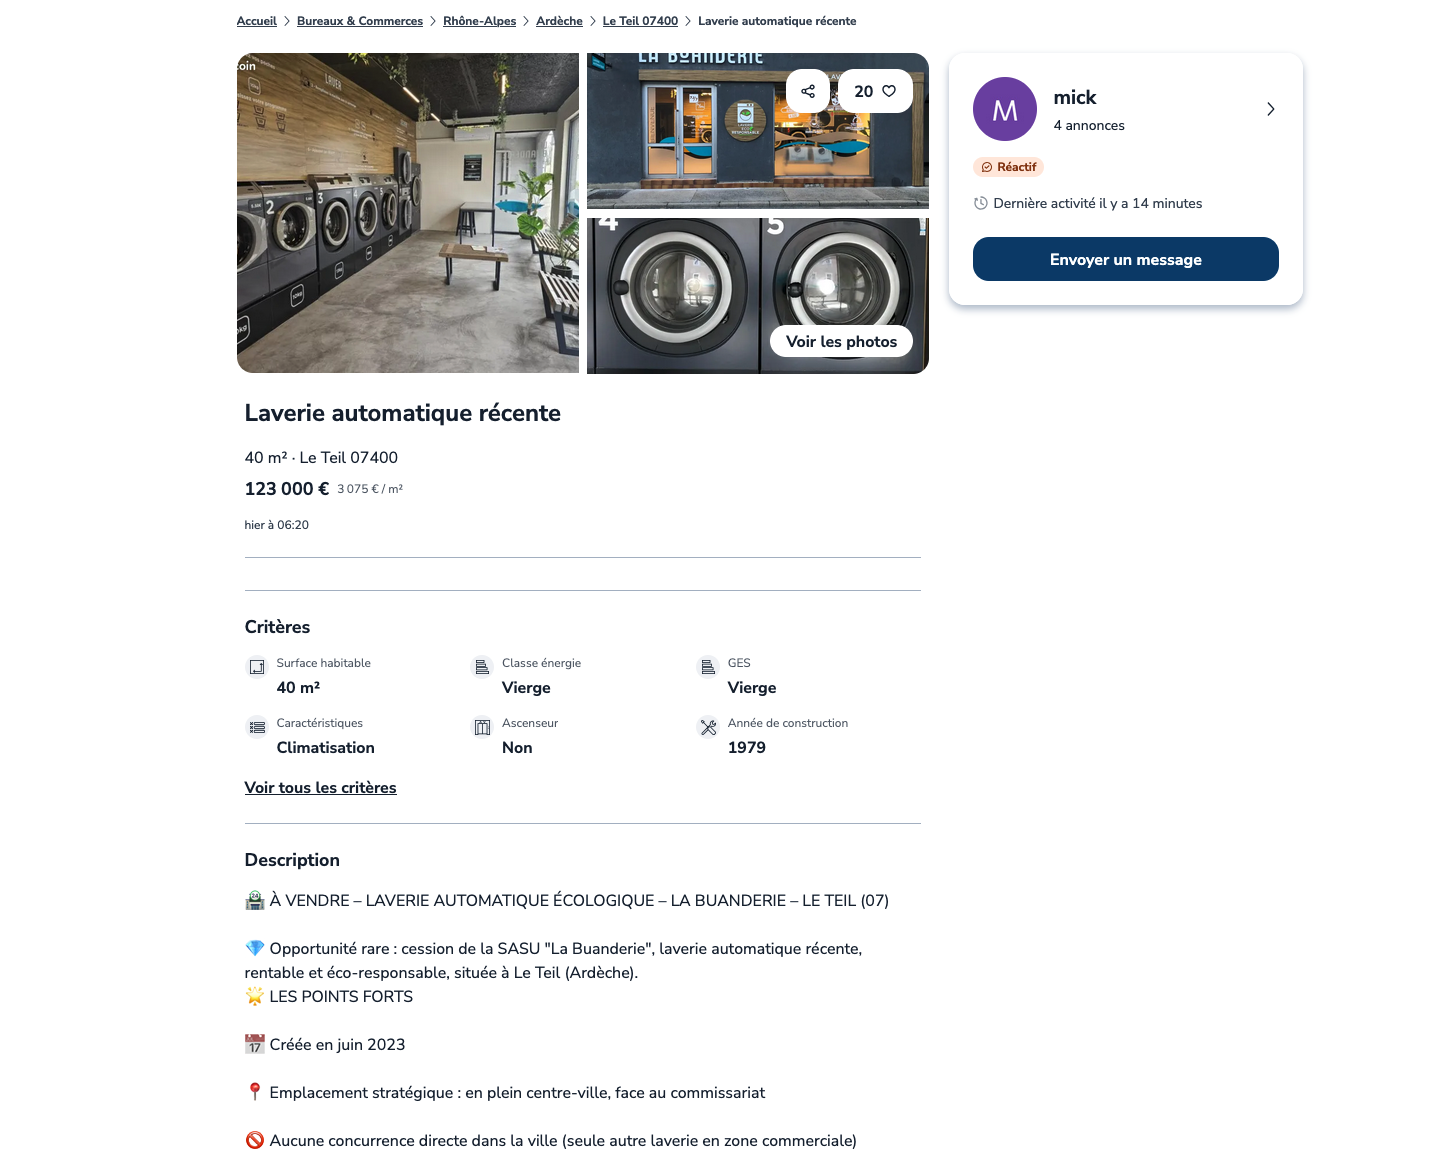Image resolution: width=1456 pixels, height=1171 pixels.
Task: Click the posting time hier à 06:20
Action: [x=277, y=525]
